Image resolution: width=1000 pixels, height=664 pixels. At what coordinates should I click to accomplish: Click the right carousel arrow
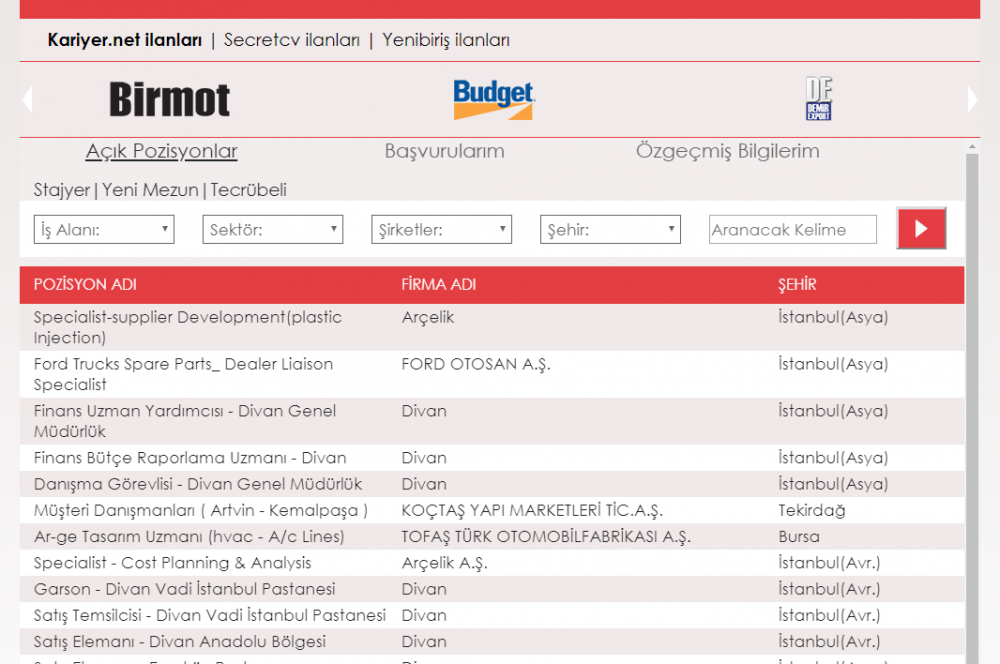click(x=973, y=99)
